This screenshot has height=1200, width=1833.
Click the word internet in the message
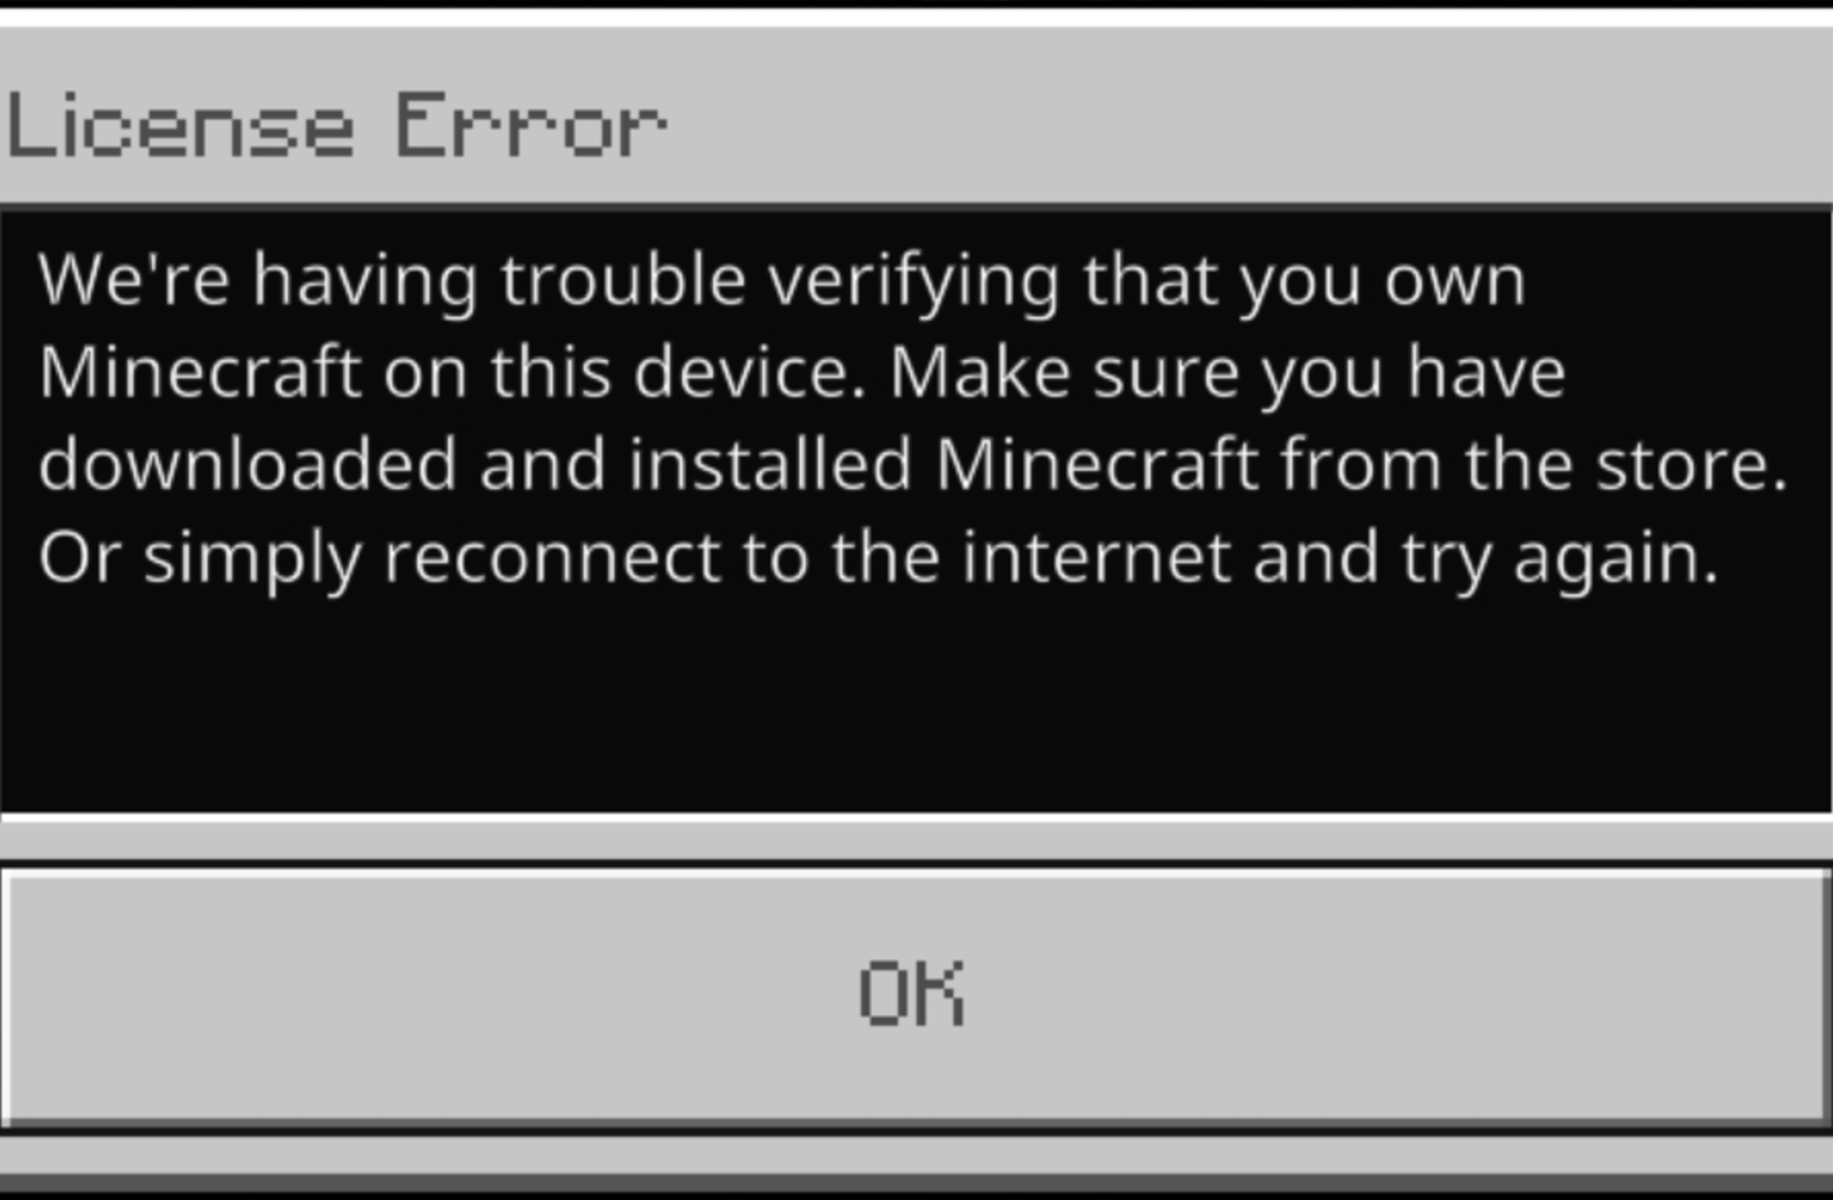[1096, 557]
